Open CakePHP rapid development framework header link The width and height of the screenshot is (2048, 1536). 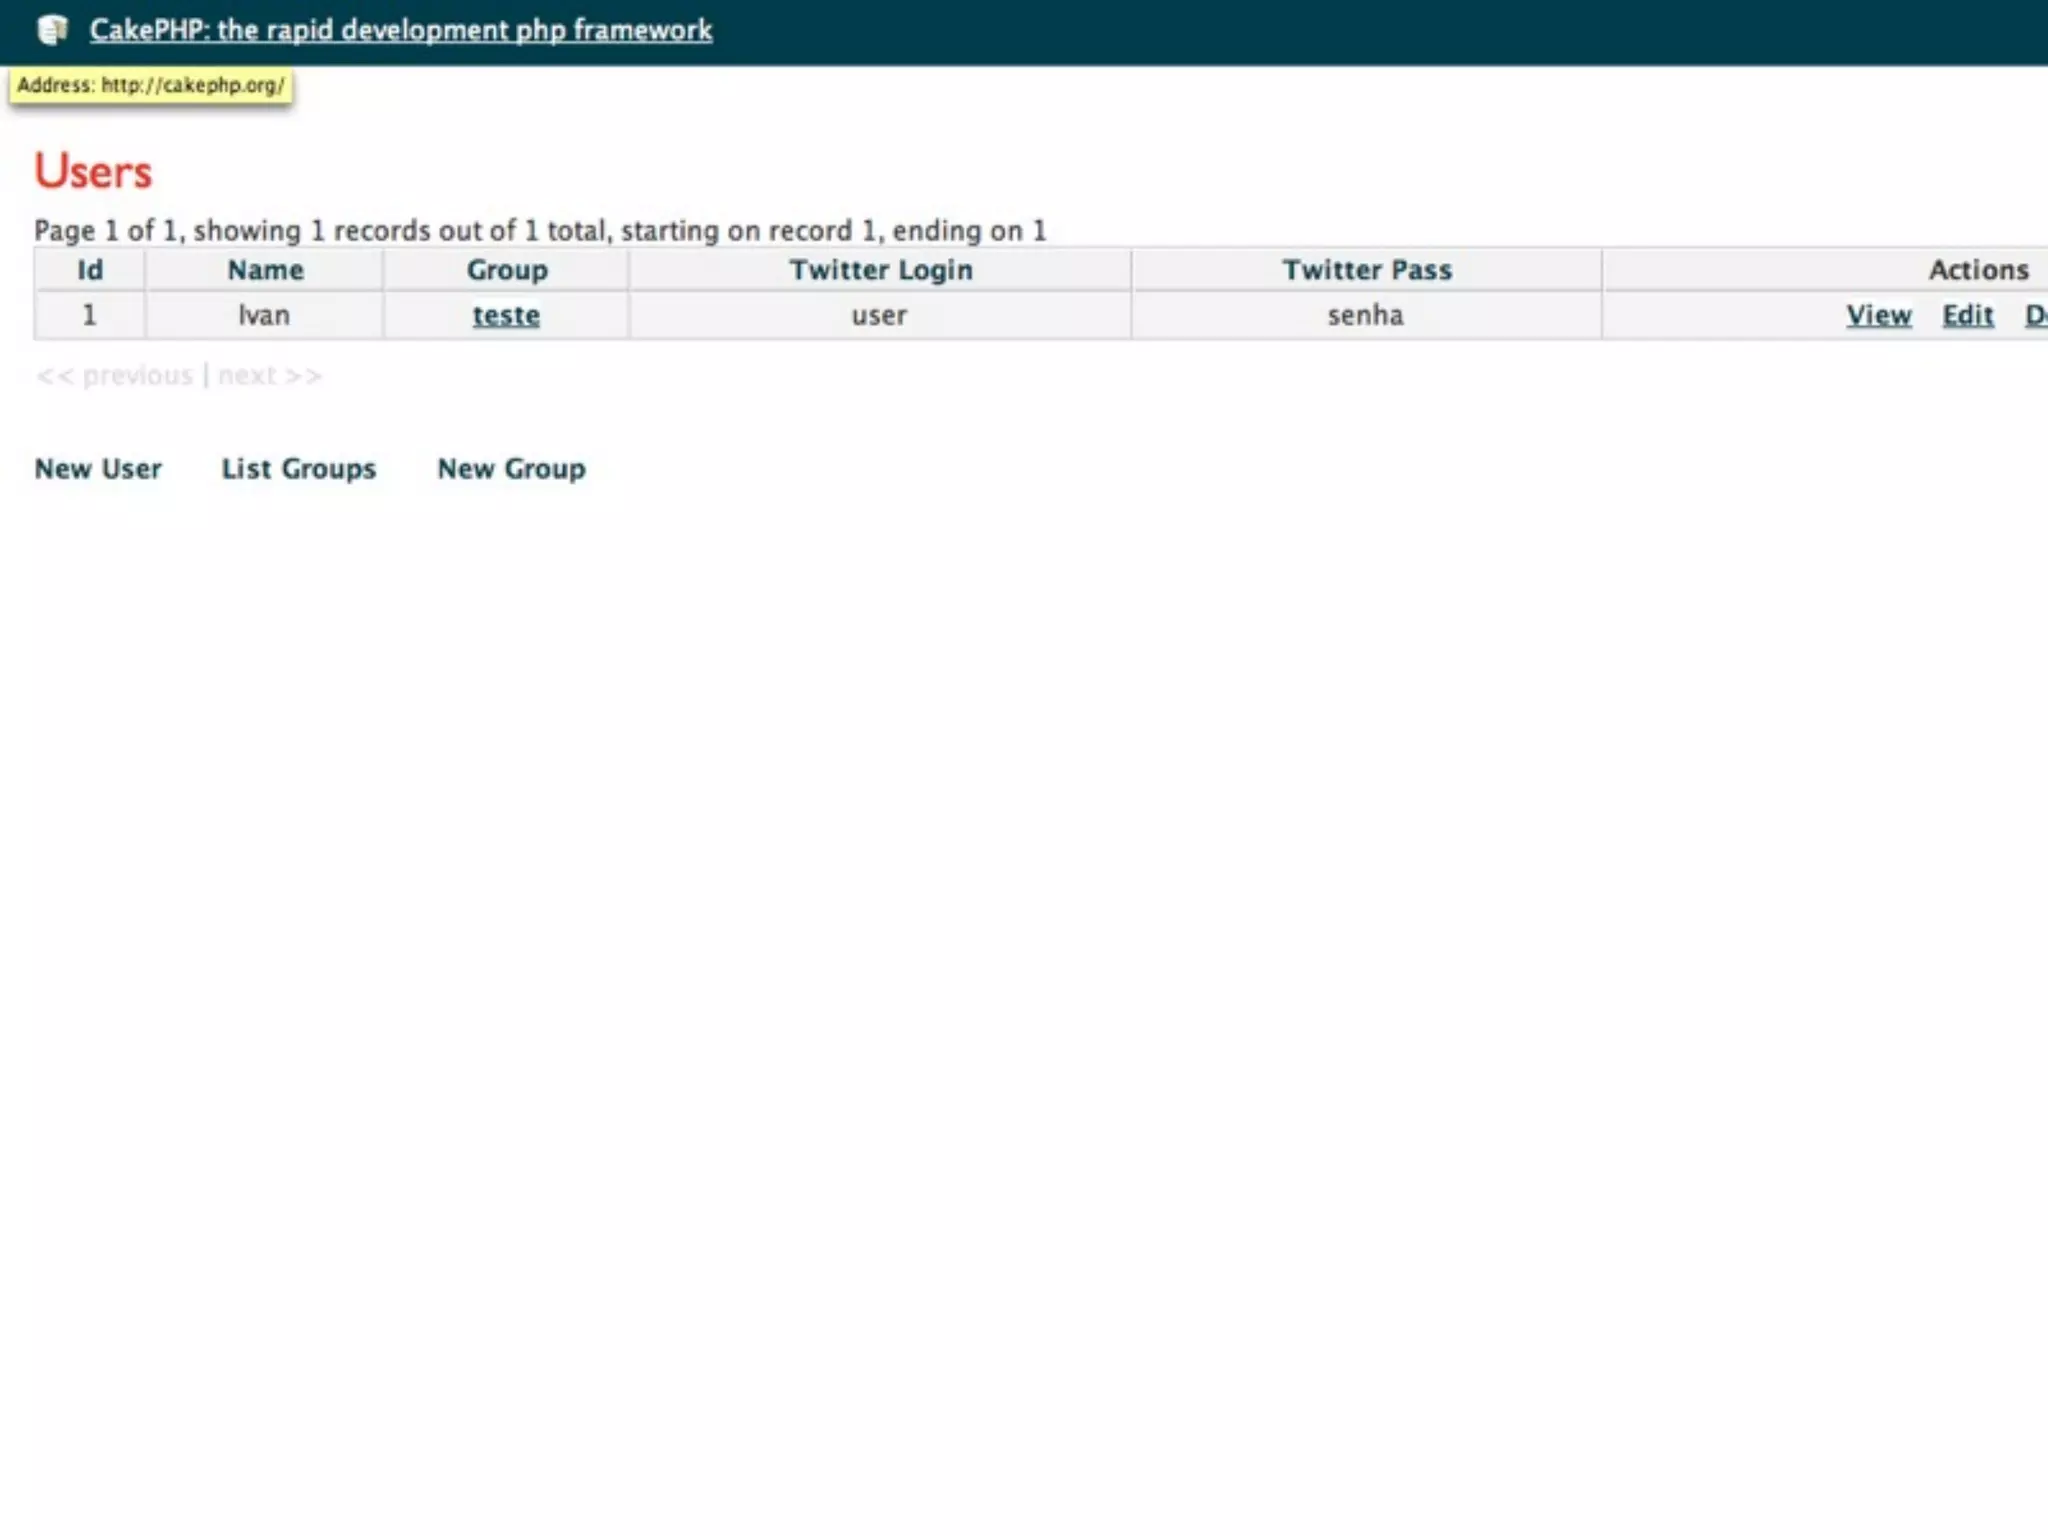(x=400, y=30)
